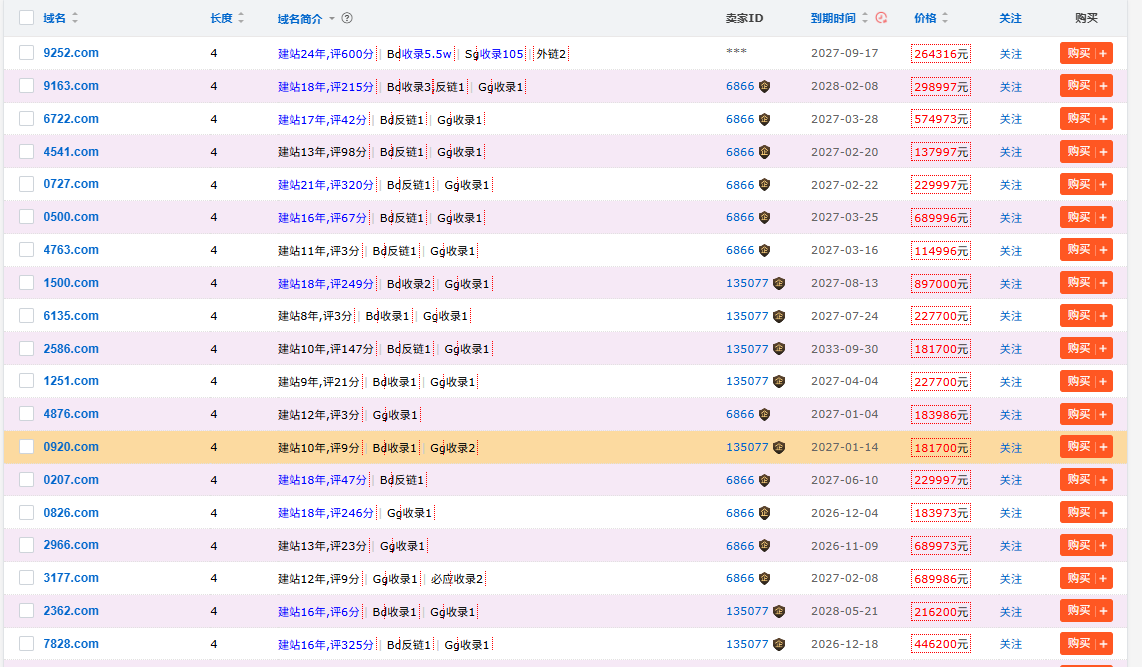Click the help question icon beside 域名简介
The height and width of the screenshot is (667, 1142).
[x=347, y=18]
